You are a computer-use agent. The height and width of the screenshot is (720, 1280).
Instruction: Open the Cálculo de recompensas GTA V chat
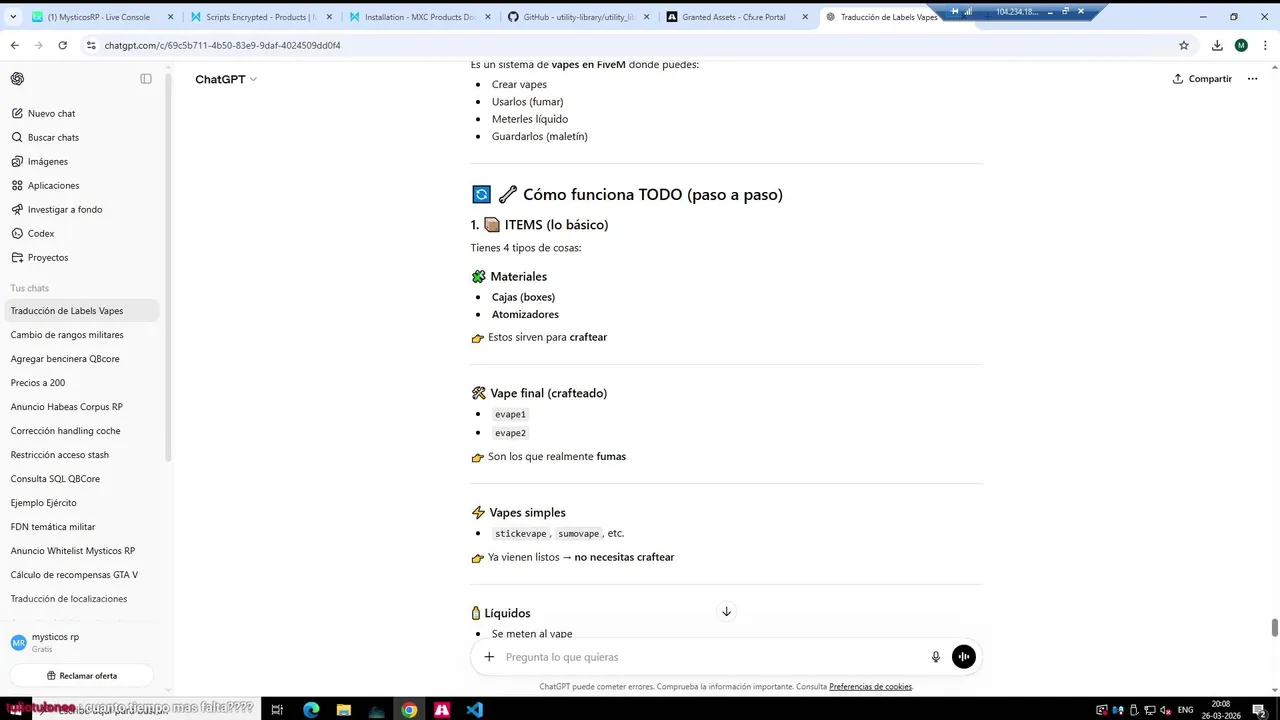tap(82, 575)
